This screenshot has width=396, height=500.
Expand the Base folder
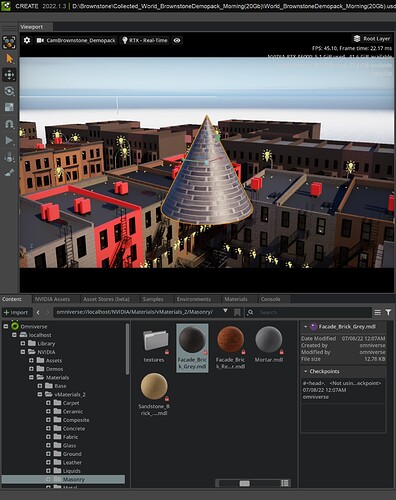click(40, 386)
